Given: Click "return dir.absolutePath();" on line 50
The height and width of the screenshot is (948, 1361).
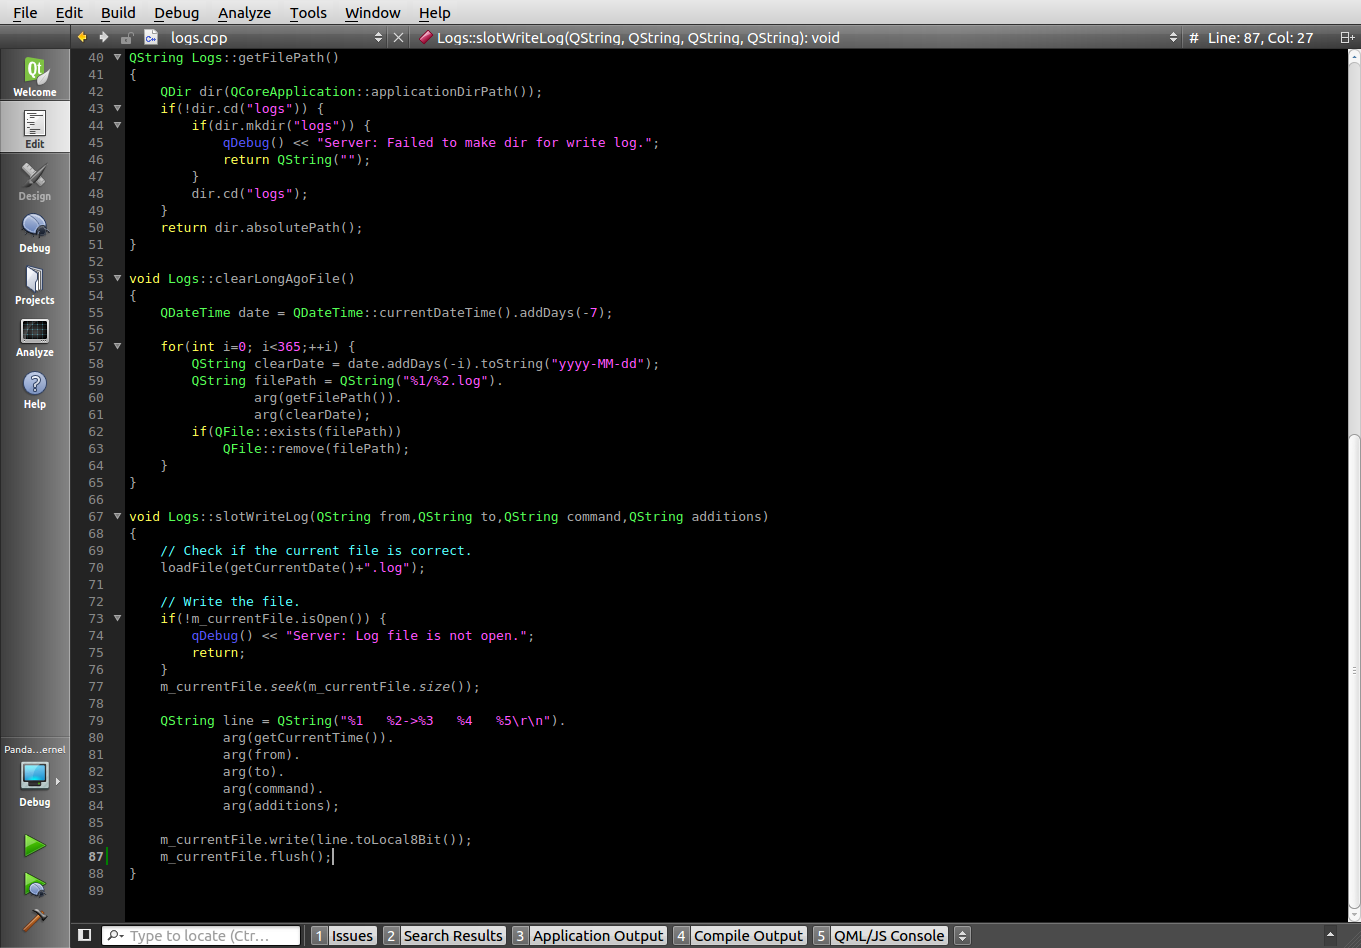Looking at the screenshot, I should [262, 228].
